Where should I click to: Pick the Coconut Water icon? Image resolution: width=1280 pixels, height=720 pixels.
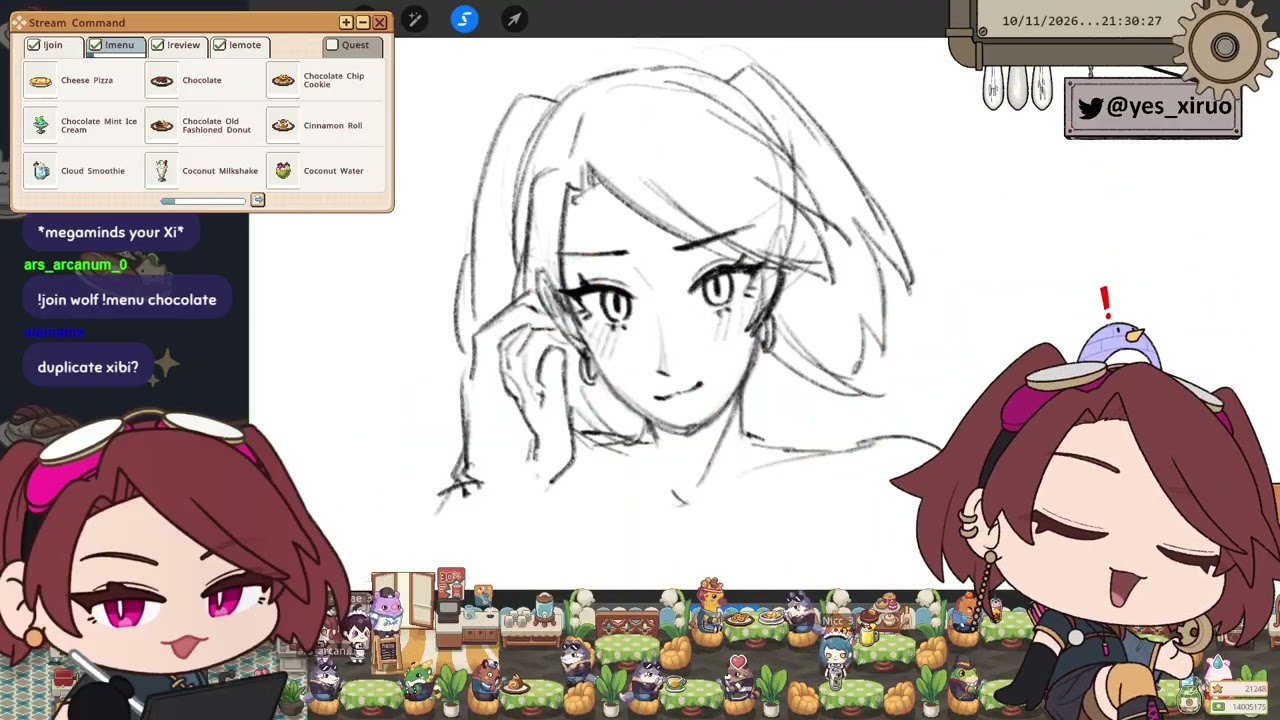(x=283, y=171)
